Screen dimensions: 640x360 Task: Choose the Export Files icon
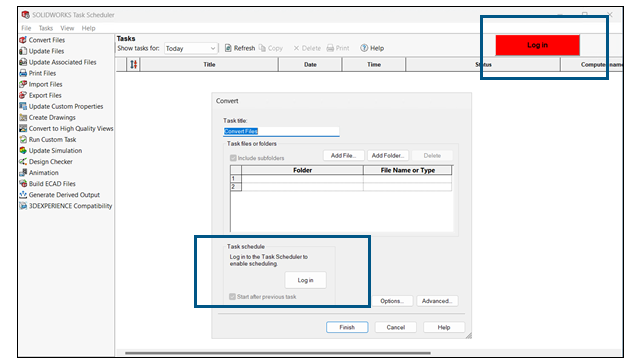[x=23, y=95]
